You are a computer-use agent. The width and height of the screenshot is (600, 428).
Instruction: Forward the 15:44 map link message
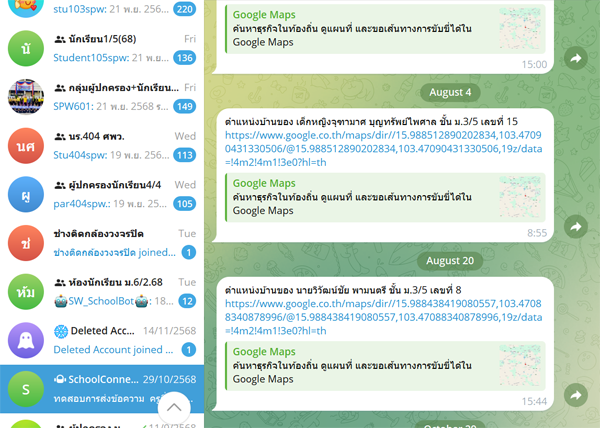[576, 396]
